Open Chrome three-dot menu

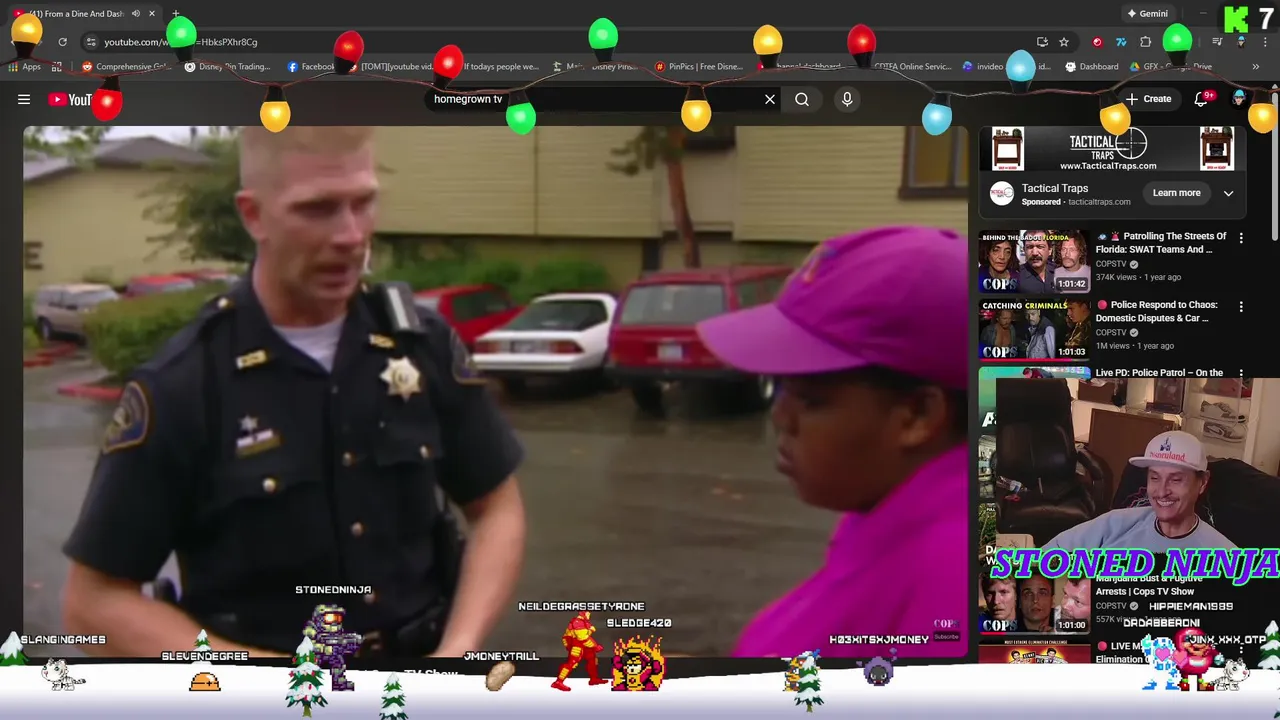tap(1266, 42)
